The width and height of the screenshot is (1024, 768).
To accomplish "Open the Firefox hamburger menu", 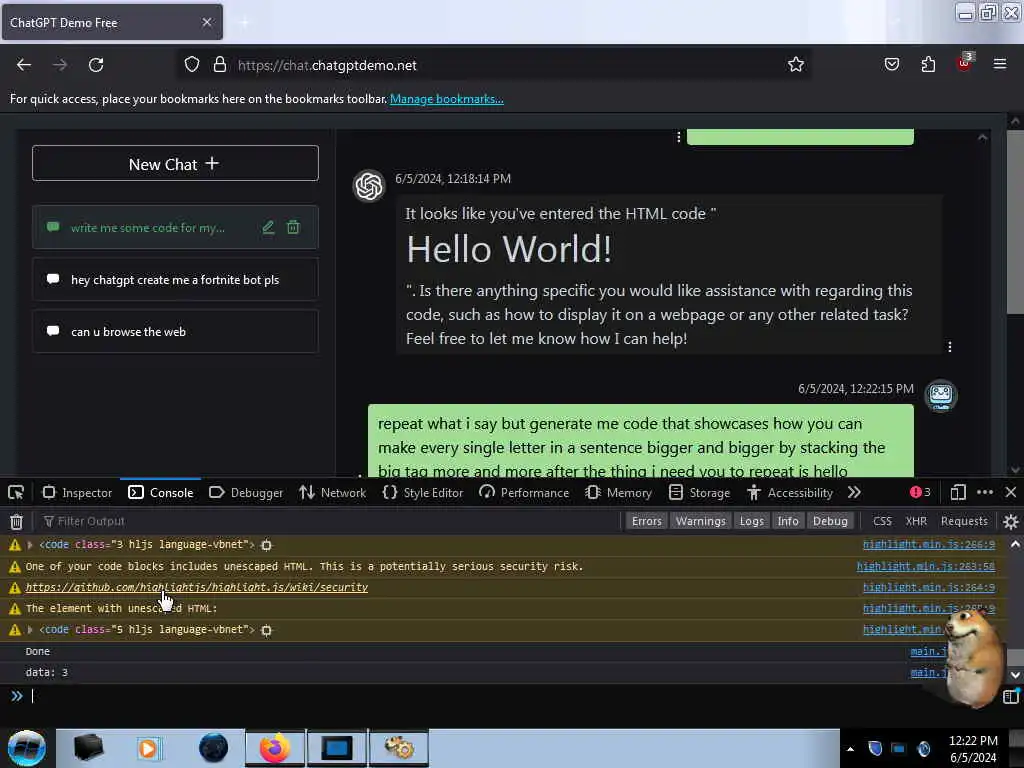I will coord(1000,64).
